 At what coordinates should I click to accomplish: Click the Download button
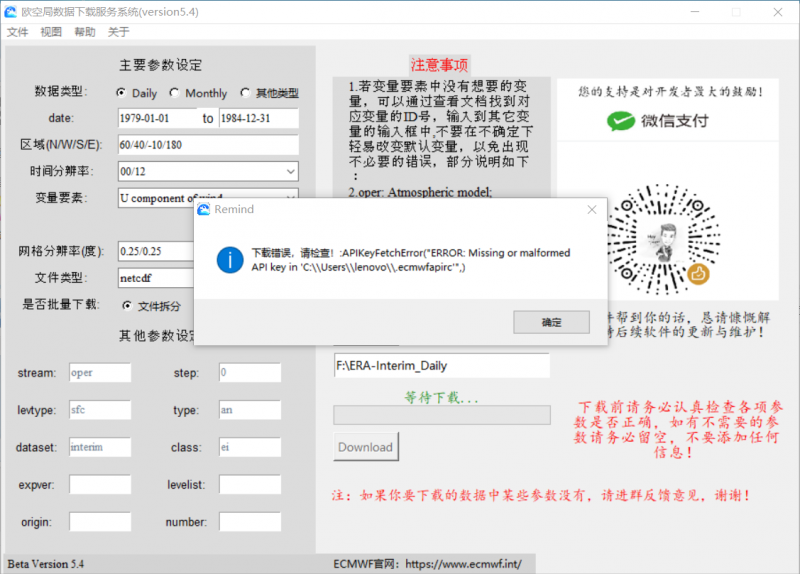click(365, 447)
